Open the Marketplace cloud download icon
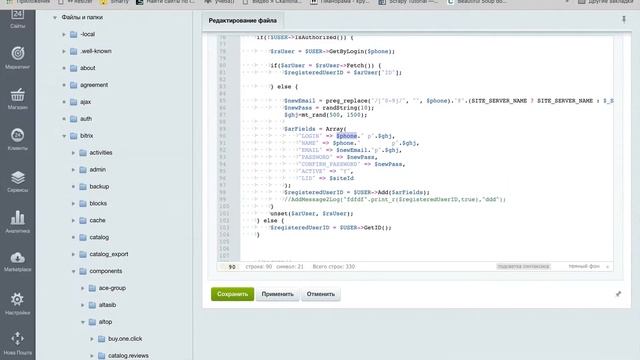This screenshot has width=640, height=360. [x=18, y=258]
